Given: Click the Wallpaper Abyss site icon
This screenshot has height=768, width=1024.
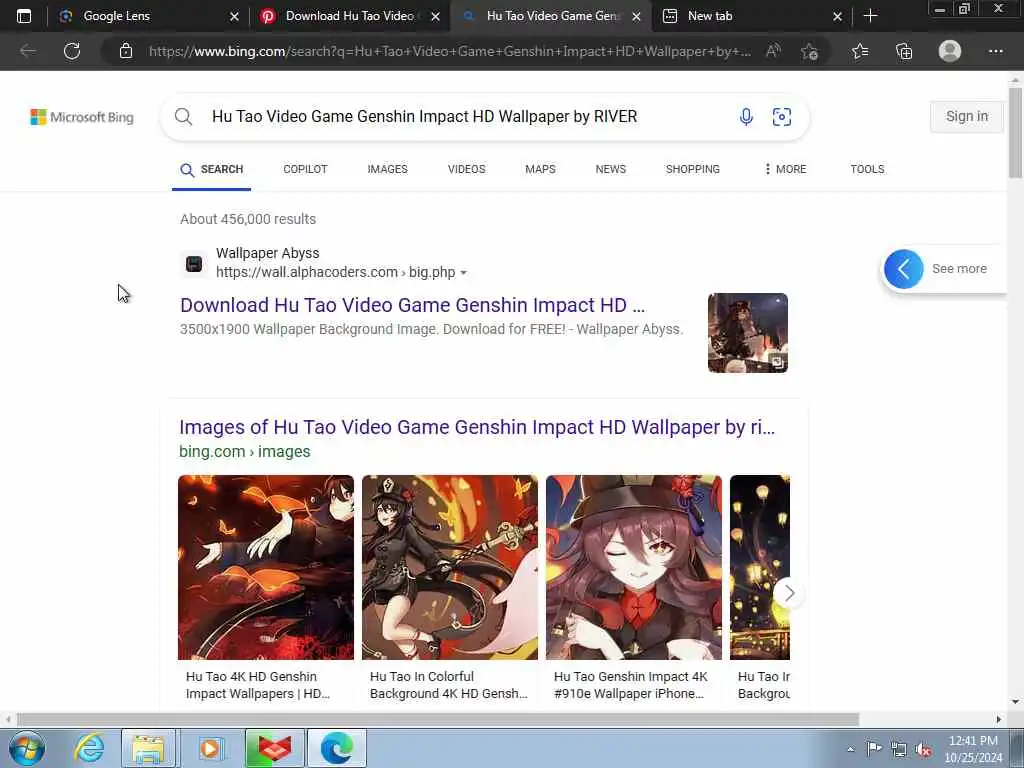Looking at the screenshot, I should click(x=194, y=264).
